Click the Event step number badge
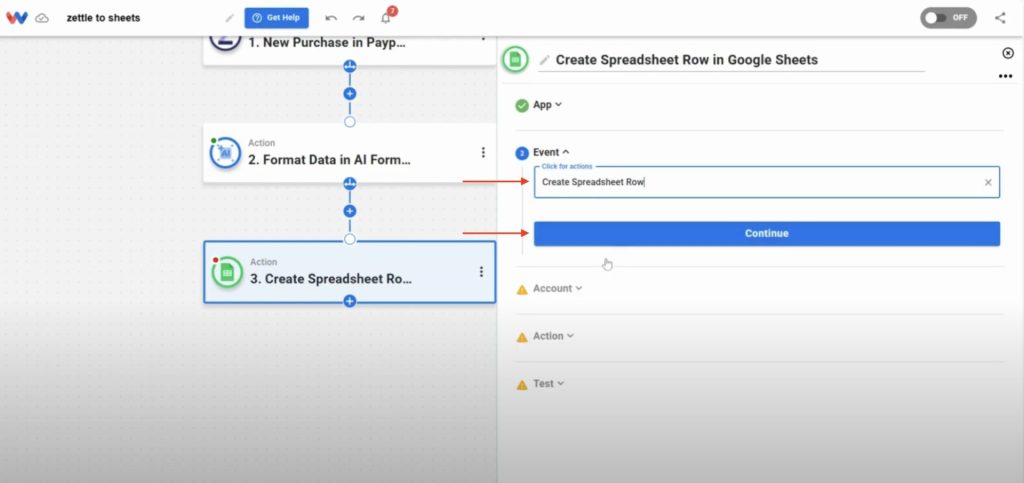Viewport: 1024px width, 483px height. coord(522,153)
